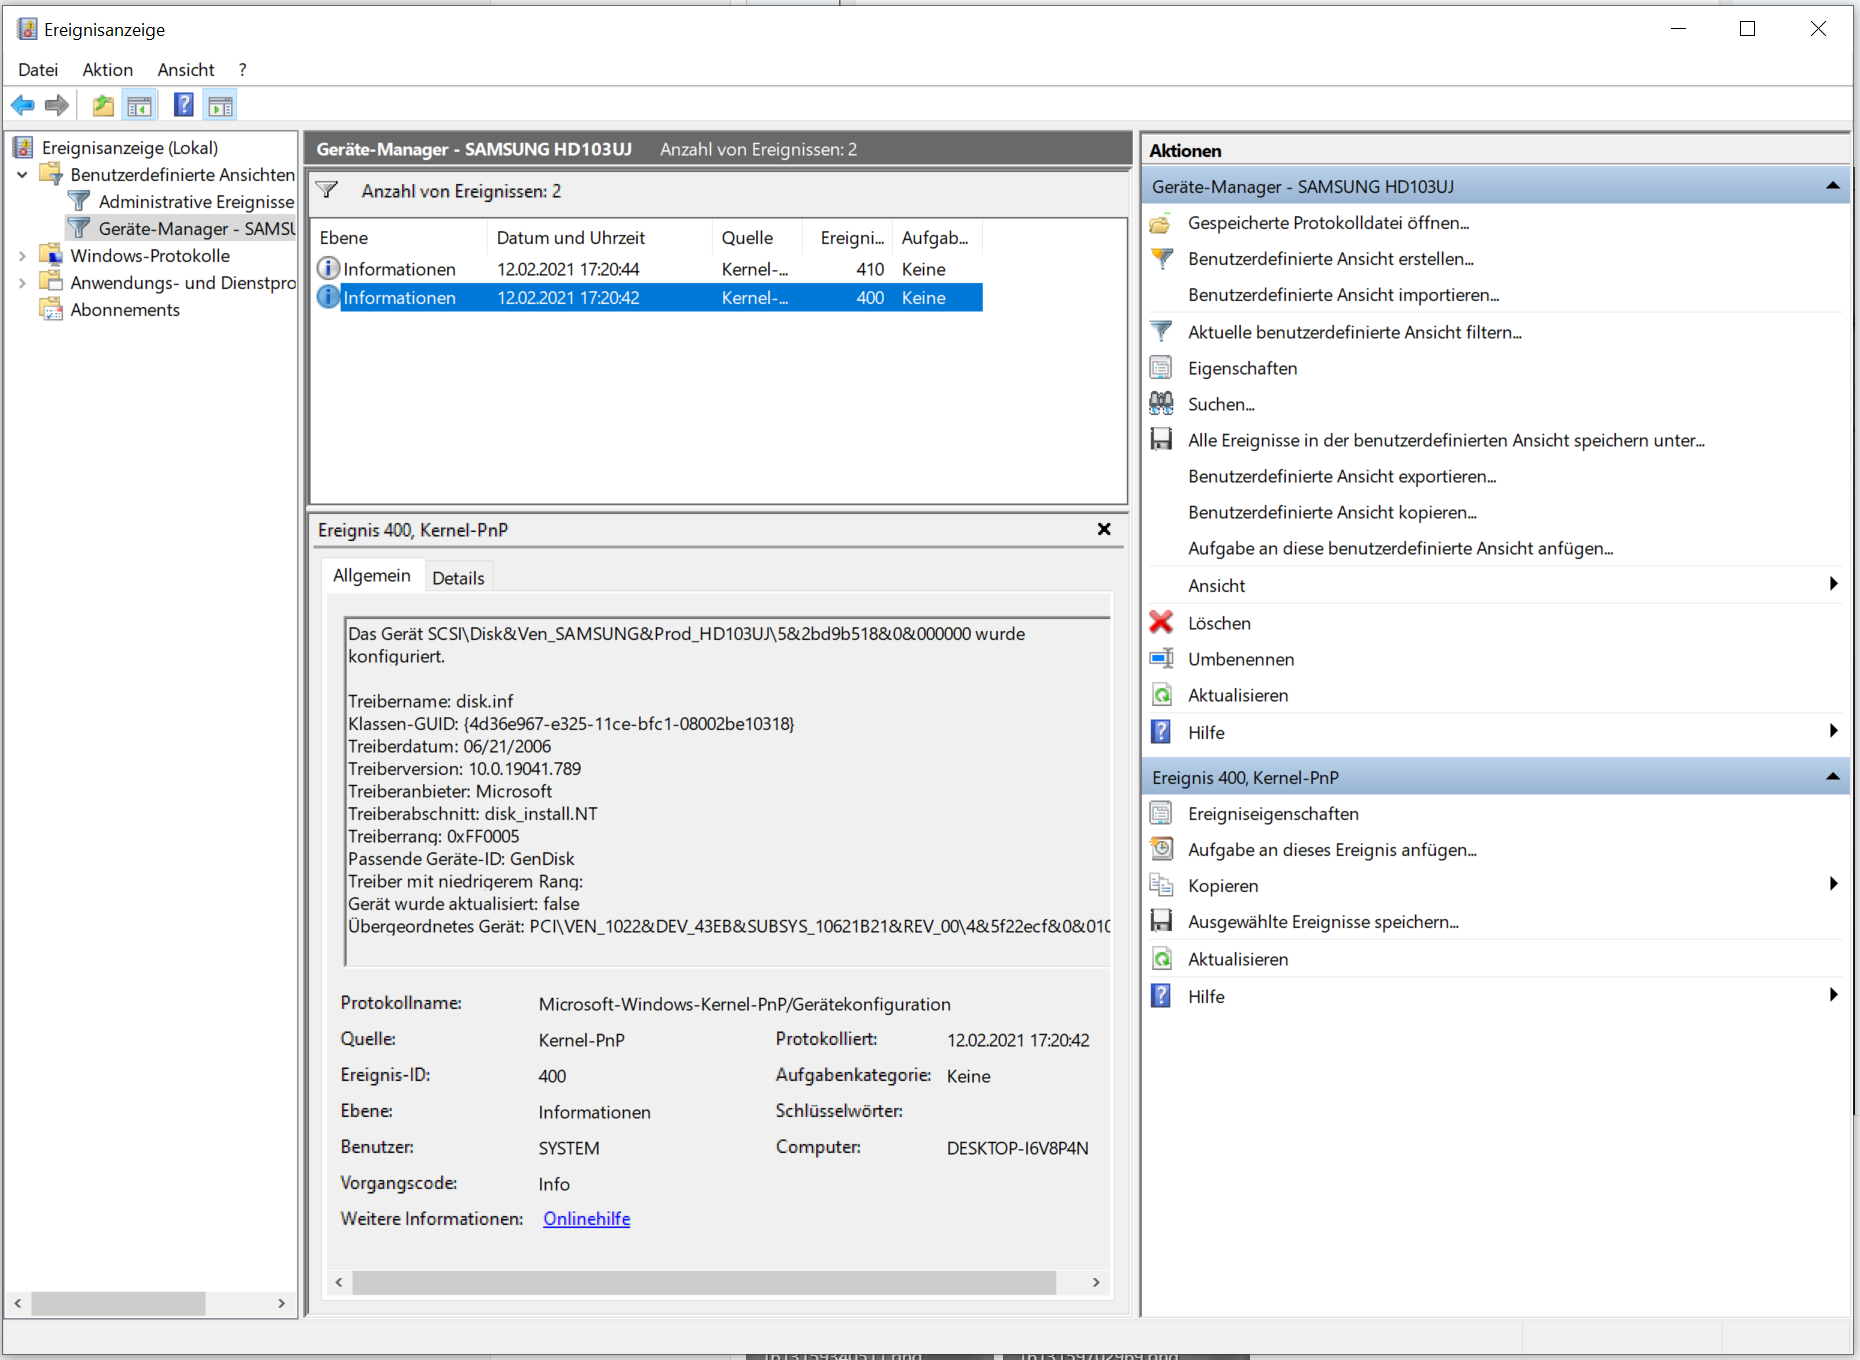The image size is (1860, 1360).
Task: Click the tree pane horizontal scrollbar
Action: point(118,1304)
